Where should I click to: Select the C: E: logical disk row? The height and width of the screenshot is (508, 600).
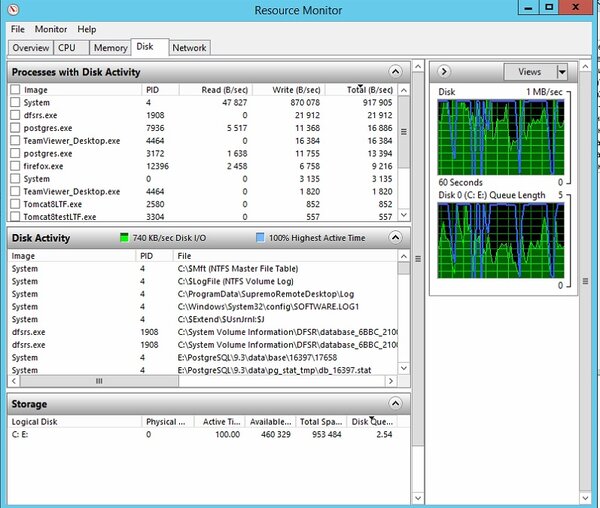point(203,434)
